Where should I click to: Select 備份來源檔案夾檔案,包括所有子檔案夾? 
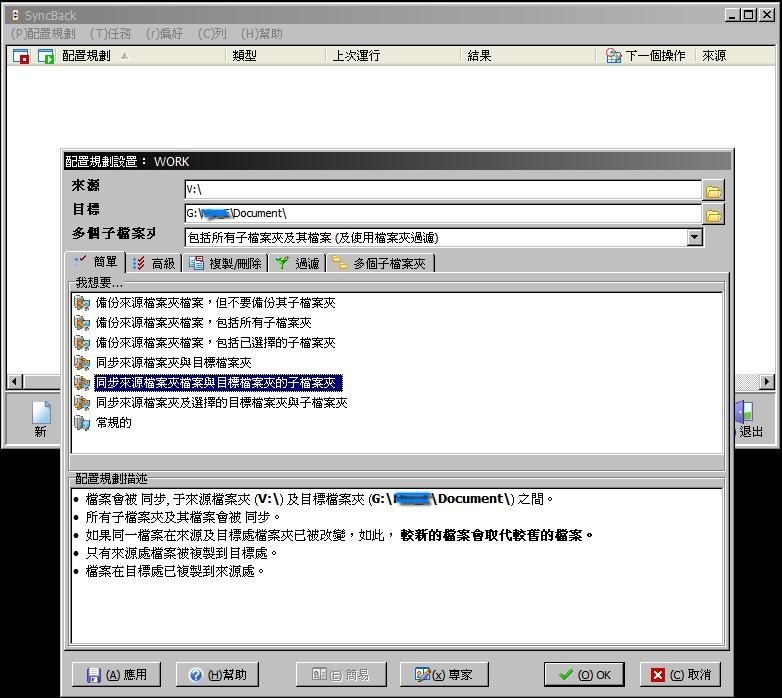click(203, 323)
